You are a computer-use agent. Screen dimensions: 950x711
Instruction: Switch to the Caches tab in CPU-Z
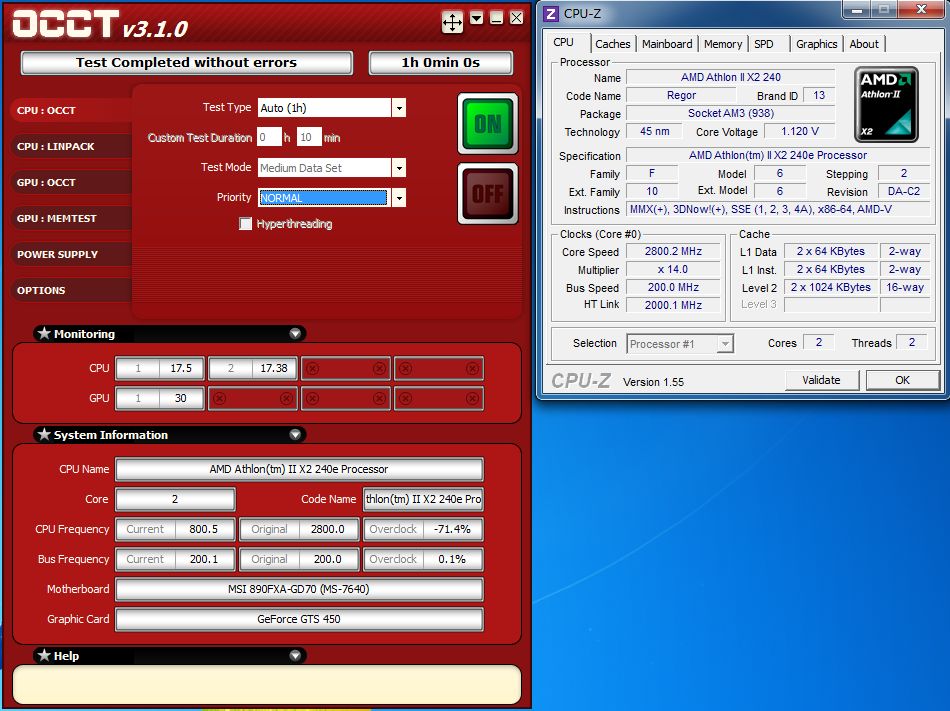tap(613, 44)
